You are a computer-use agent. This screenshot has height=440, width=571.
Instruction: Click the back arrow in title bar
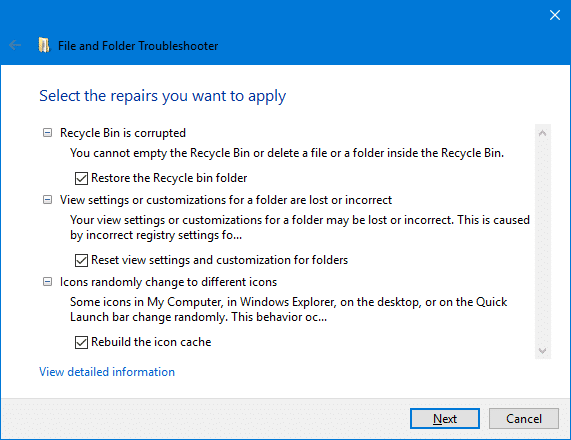[x=15, y=46]
